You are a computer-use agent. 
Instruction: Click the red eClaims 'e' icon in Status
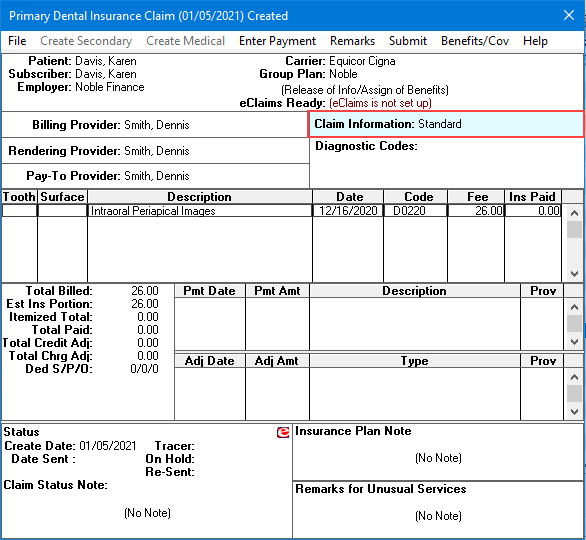point(283,432)
